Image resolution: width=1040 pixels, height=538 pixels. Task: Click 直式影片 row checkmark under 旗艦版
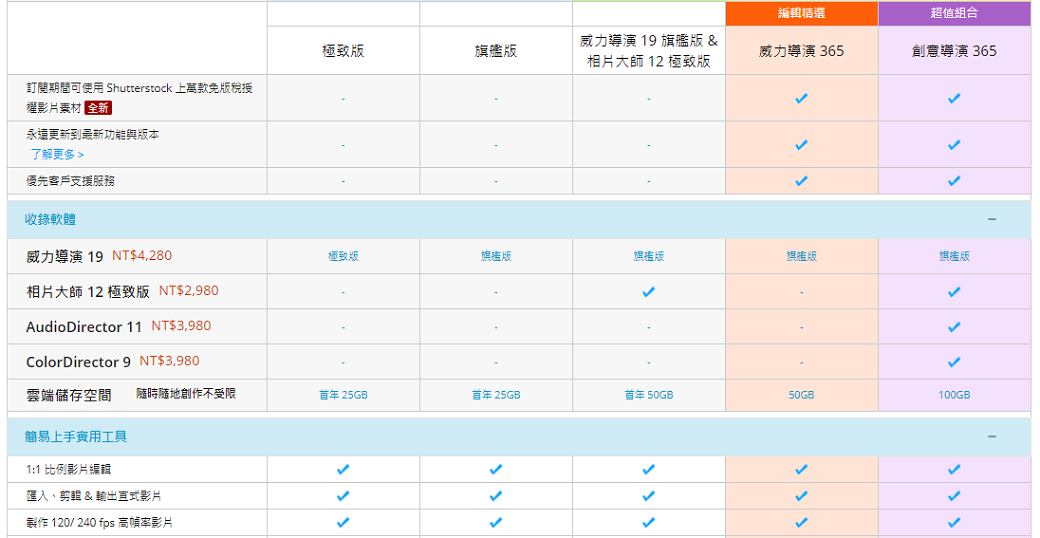coord(495,496)
